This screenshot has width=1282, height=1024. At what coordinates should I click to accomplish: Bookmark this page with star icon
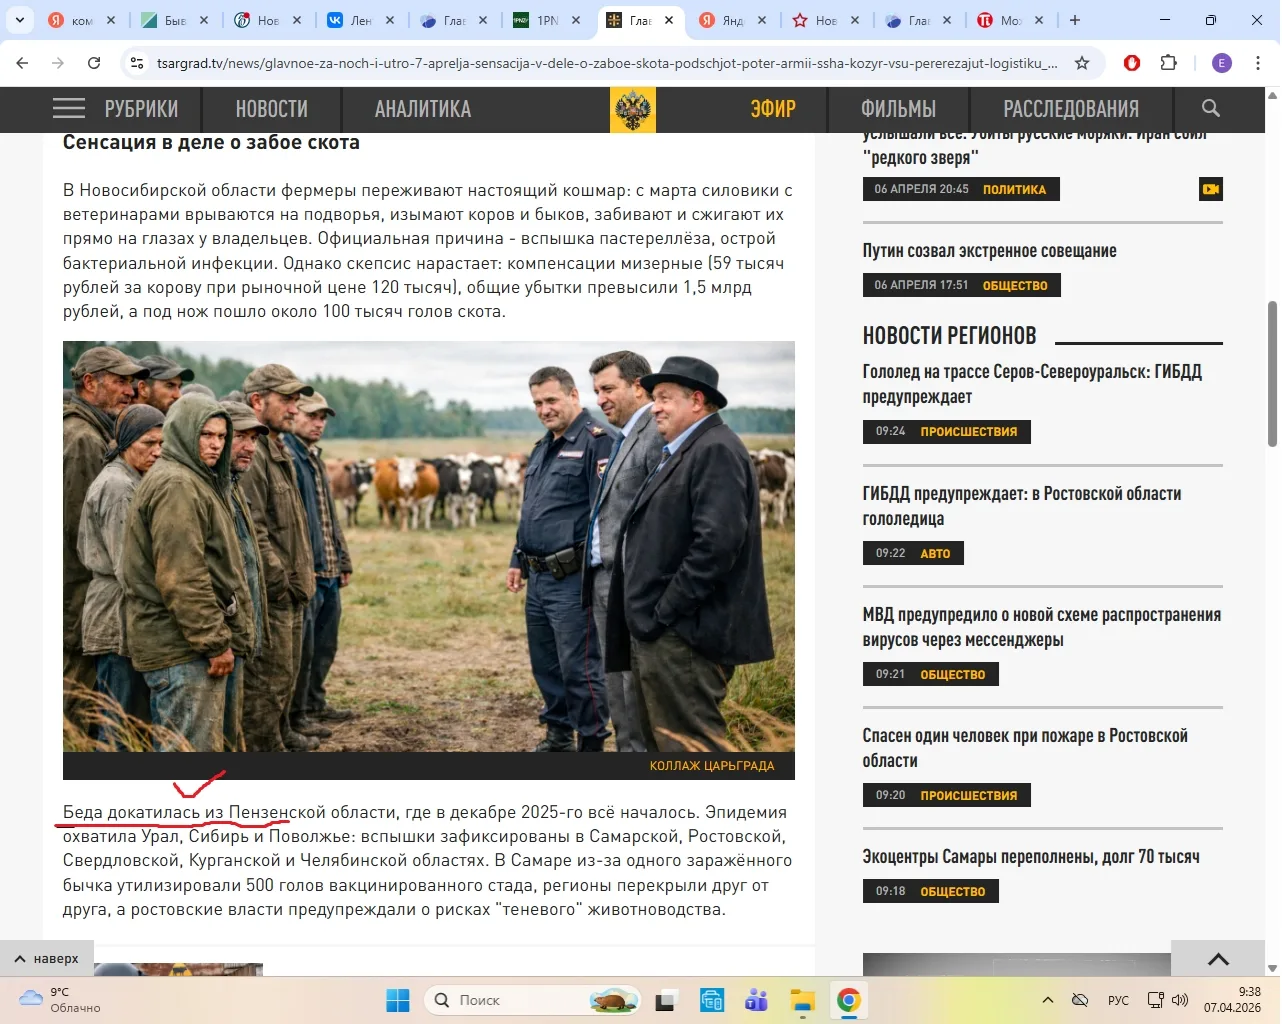1082,63
